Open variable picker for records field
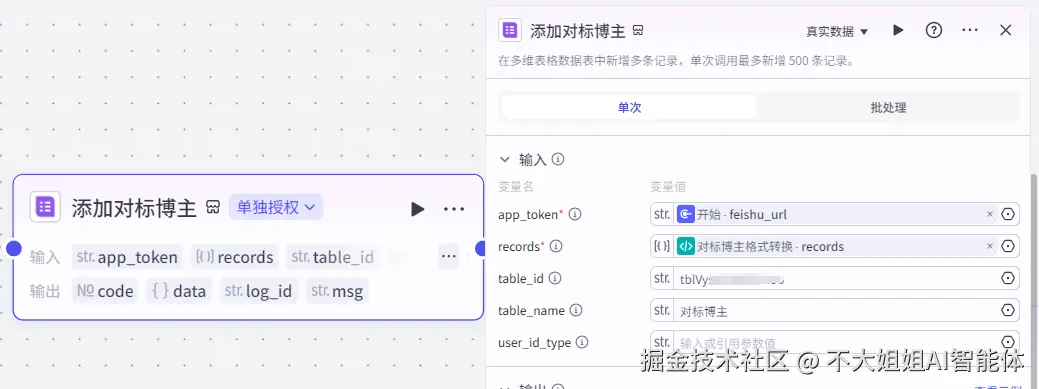Viewport: 1039px width, 389px height. coord(1008,246)
